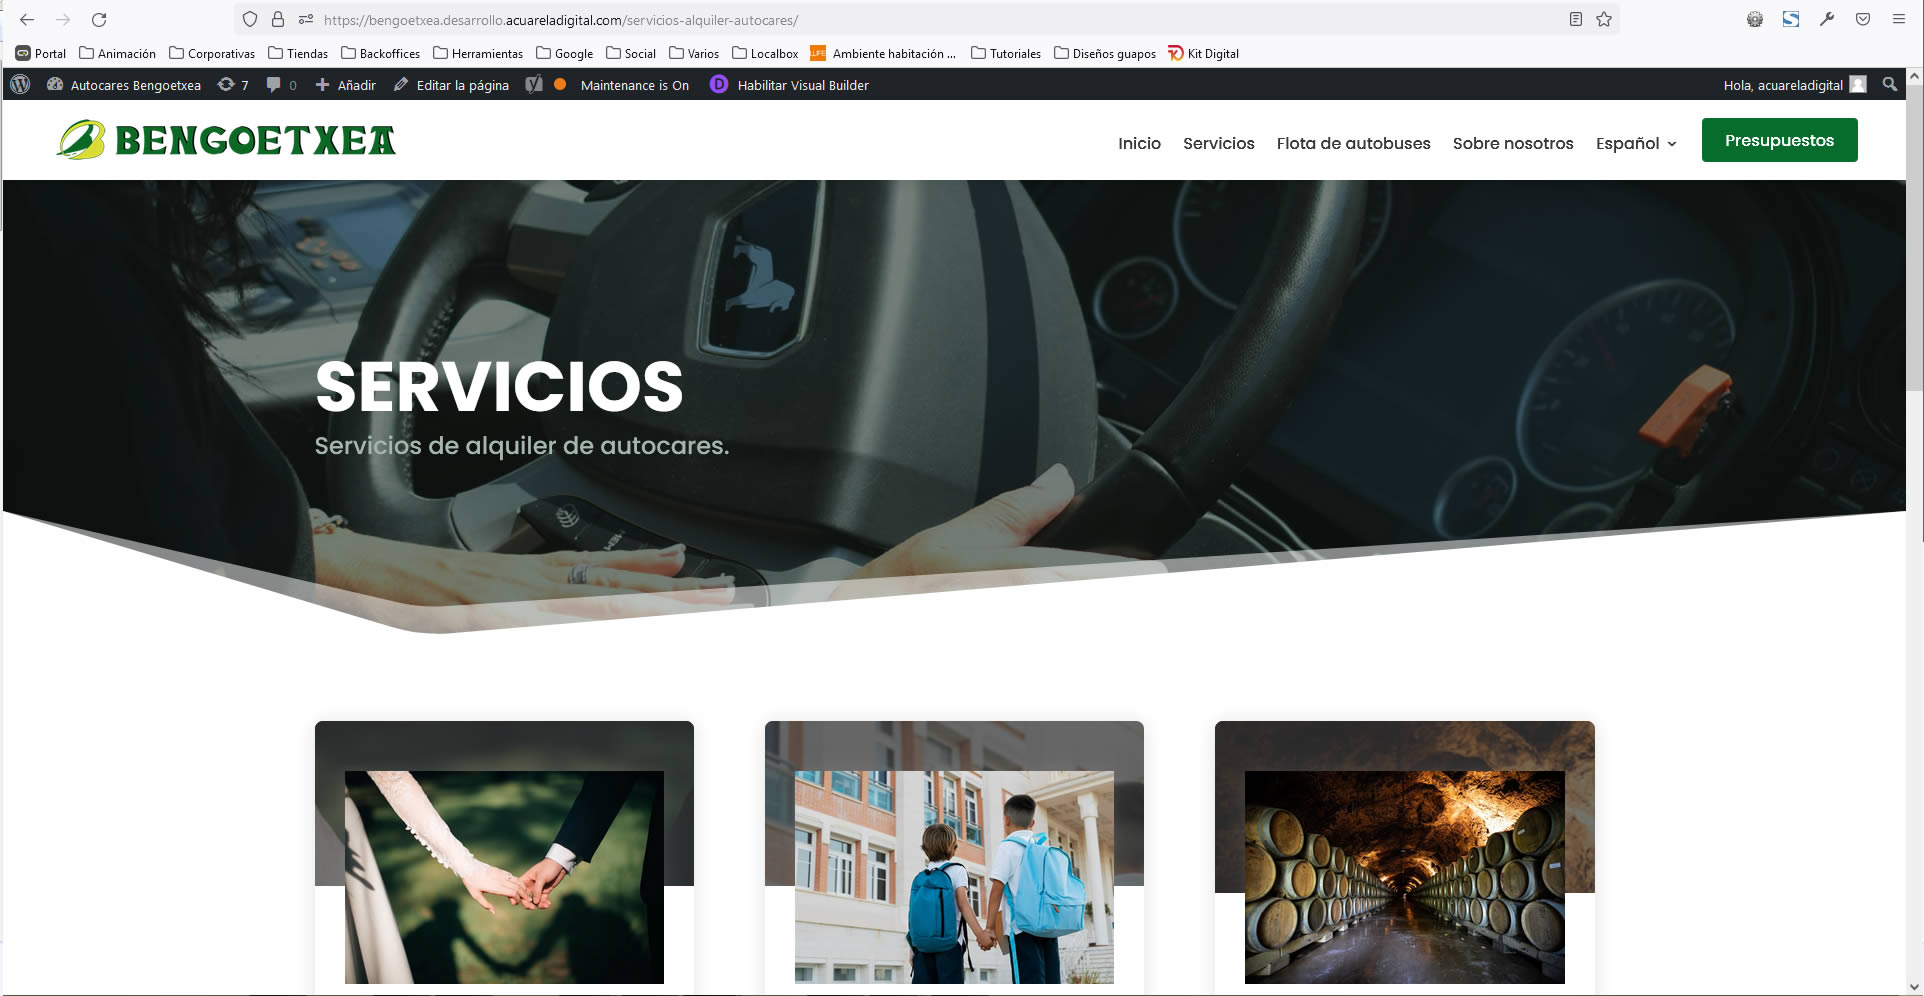The height and width of the screenshot is (996, 1924).
Task: Click the blue extension icon in toolbar
Action: point(1790,19)
